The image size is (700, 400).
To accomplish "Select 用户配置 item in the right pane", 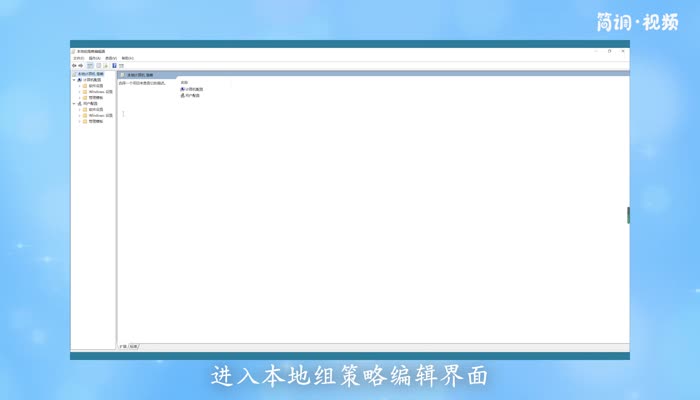I will coord(191,95).
